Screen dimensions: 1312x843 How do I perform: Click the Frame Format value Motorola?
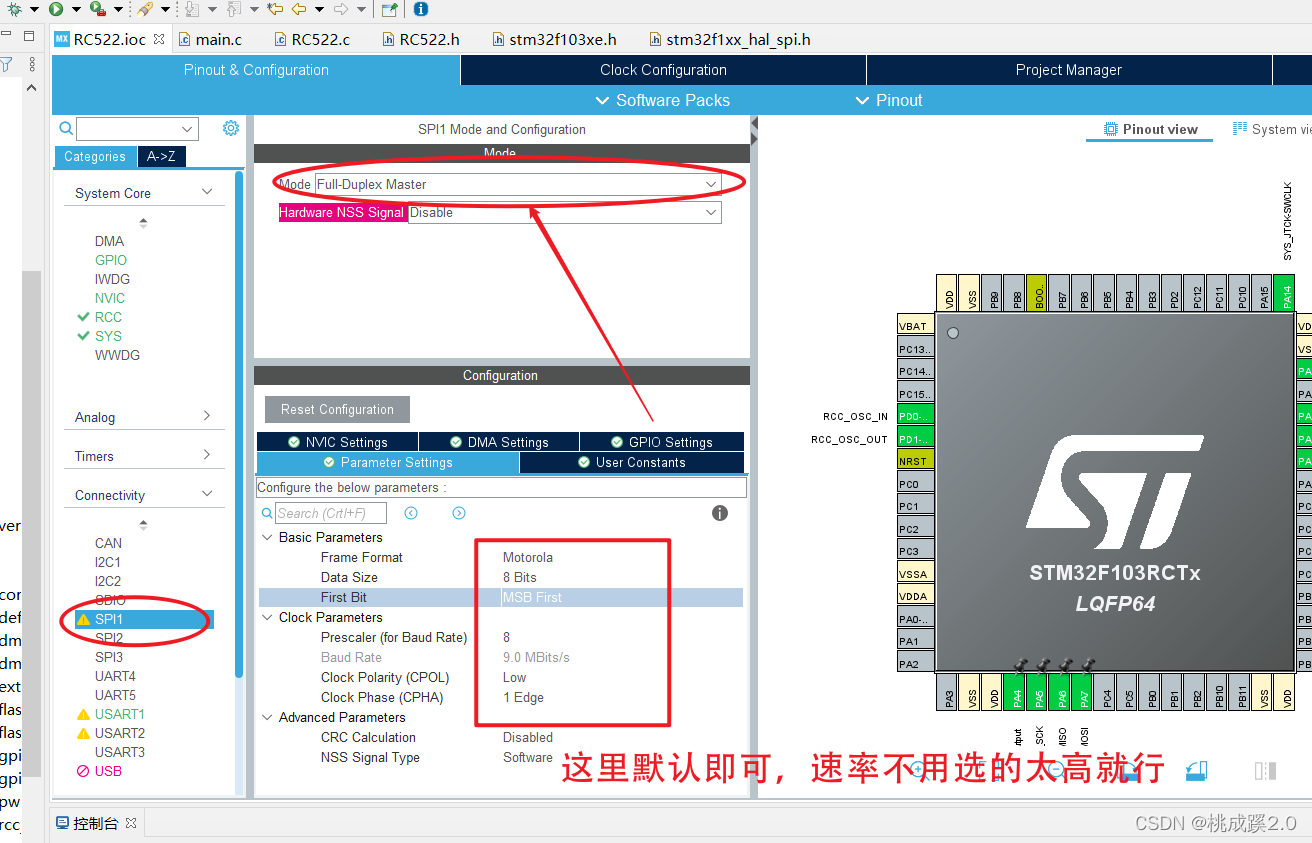tap(527, 557)
